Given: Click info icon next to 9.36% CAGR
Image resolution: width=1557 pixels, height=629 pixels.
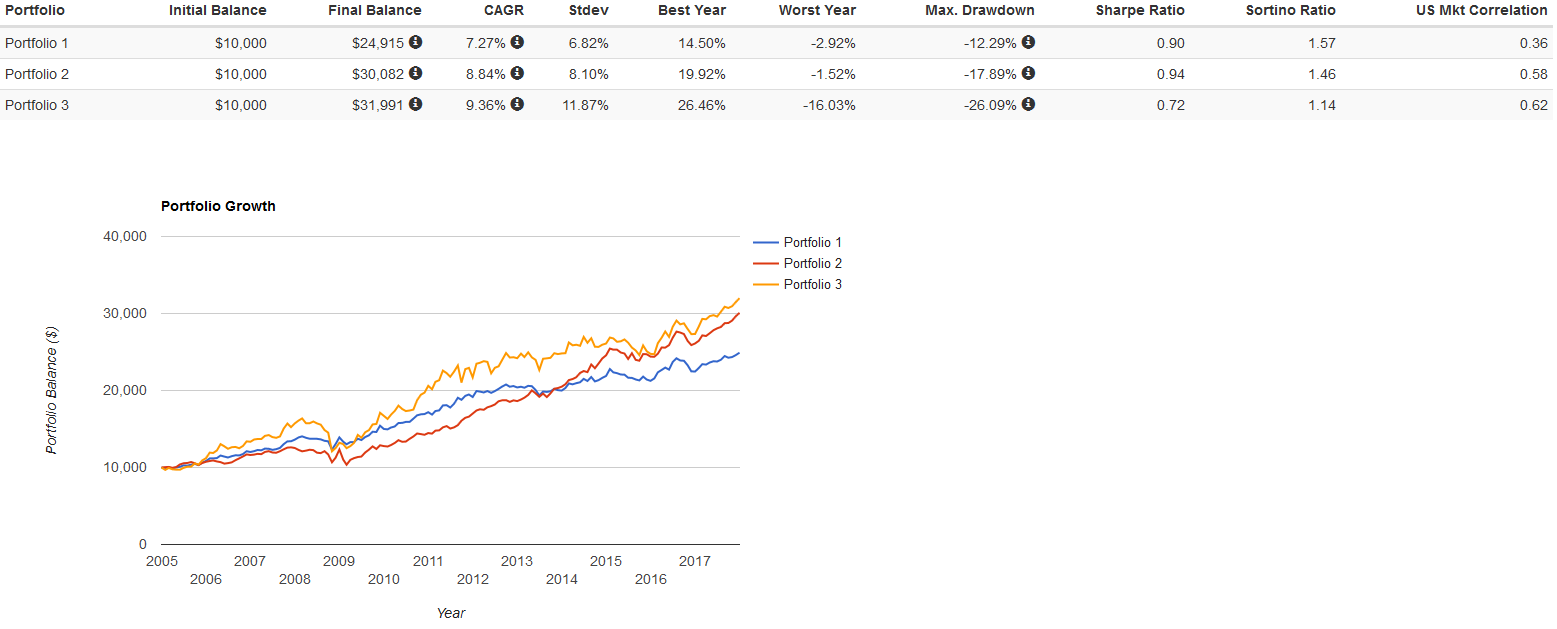Looking at the screenshot, I should [x=517, y=104].
